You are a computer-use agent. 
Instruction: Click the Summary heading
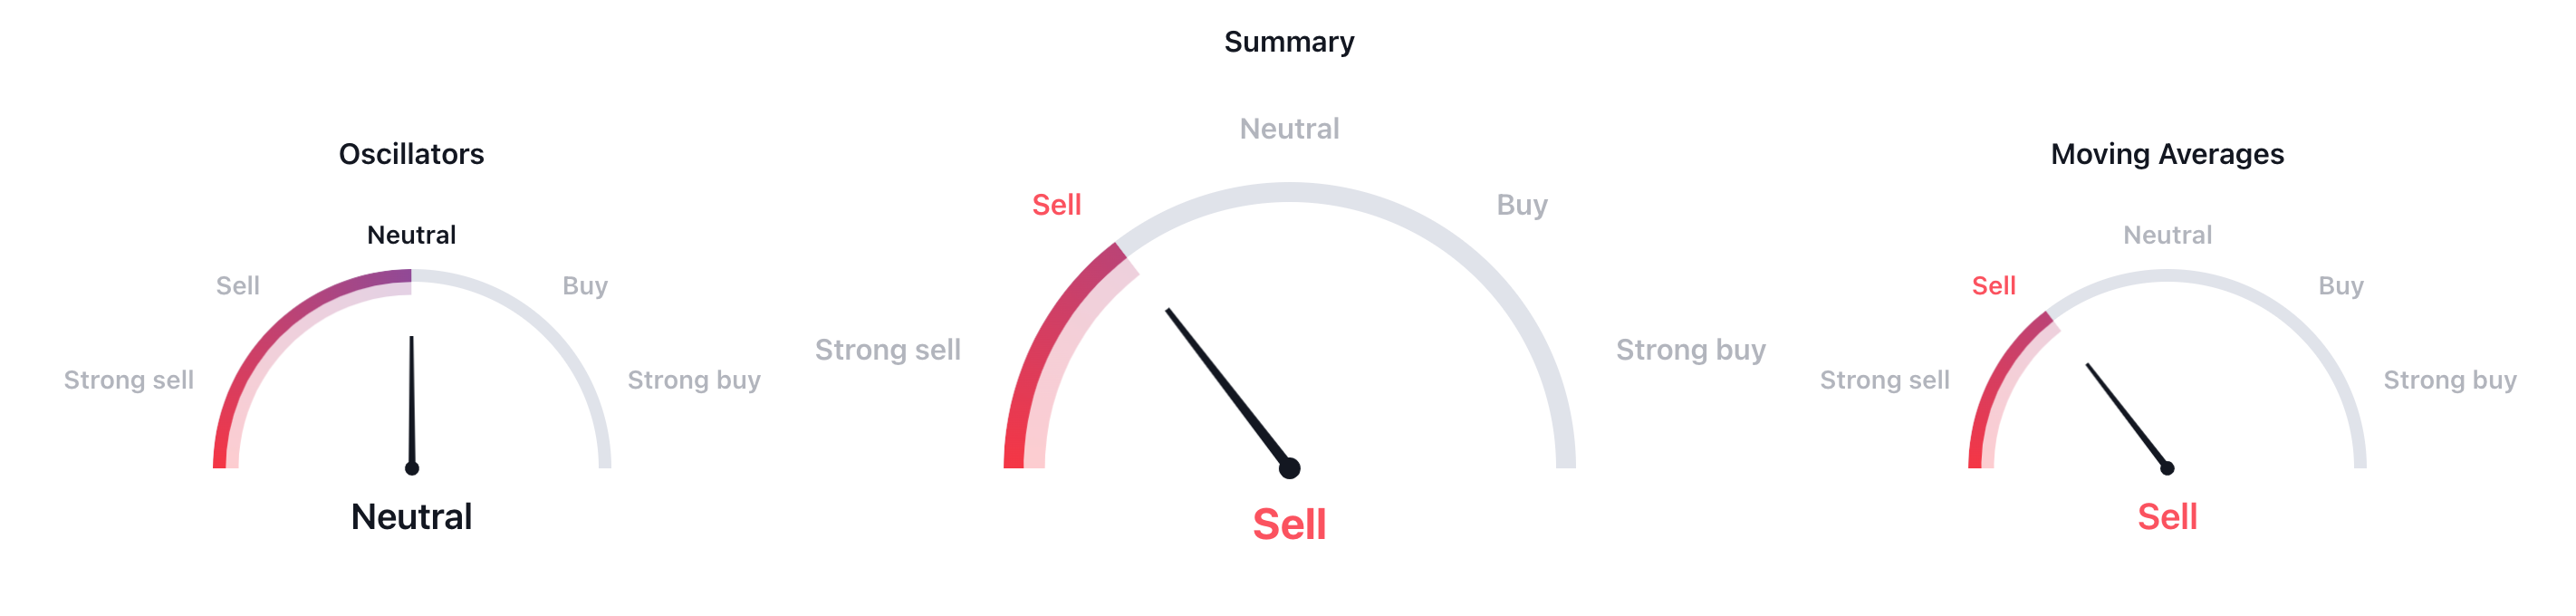[x=1289, y=42]
